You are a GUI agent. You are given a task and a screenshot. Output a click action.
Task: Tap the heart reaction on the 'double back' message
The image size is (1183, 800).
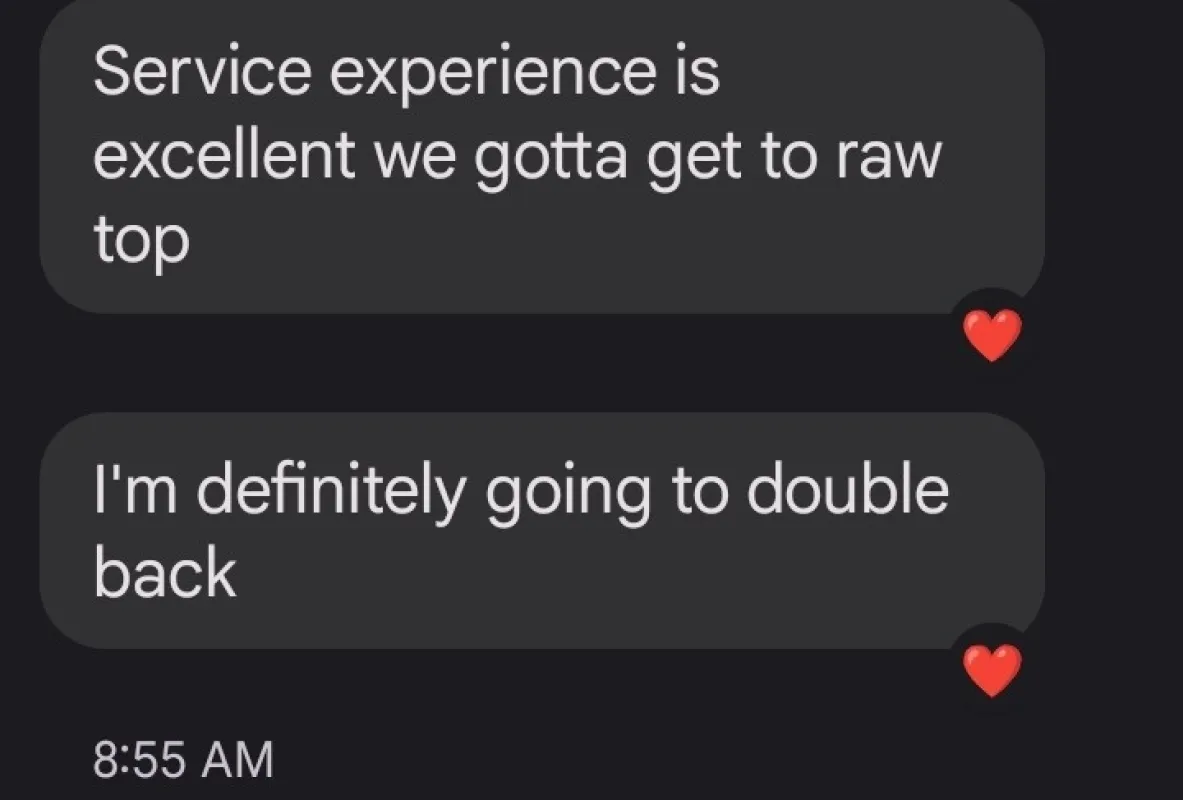click(x=992, y=670)
